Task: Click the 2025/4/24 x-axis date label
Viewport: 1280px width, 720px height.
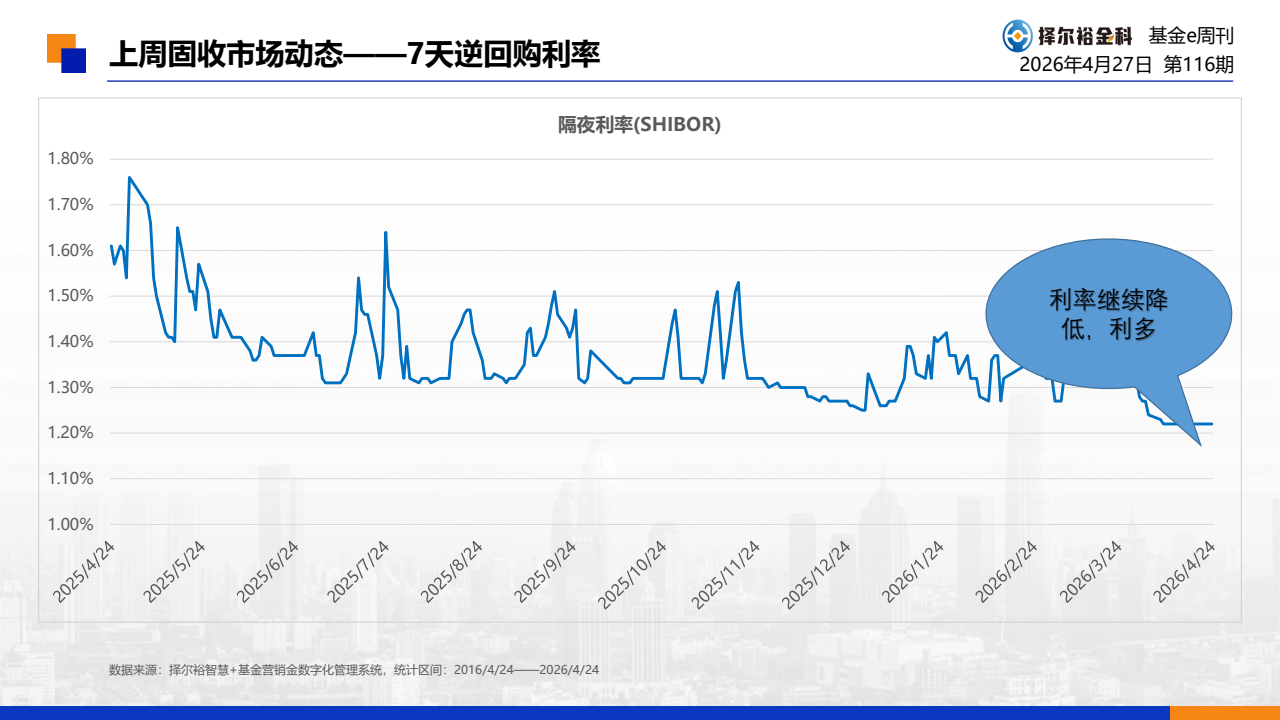Action: (86, 572)
